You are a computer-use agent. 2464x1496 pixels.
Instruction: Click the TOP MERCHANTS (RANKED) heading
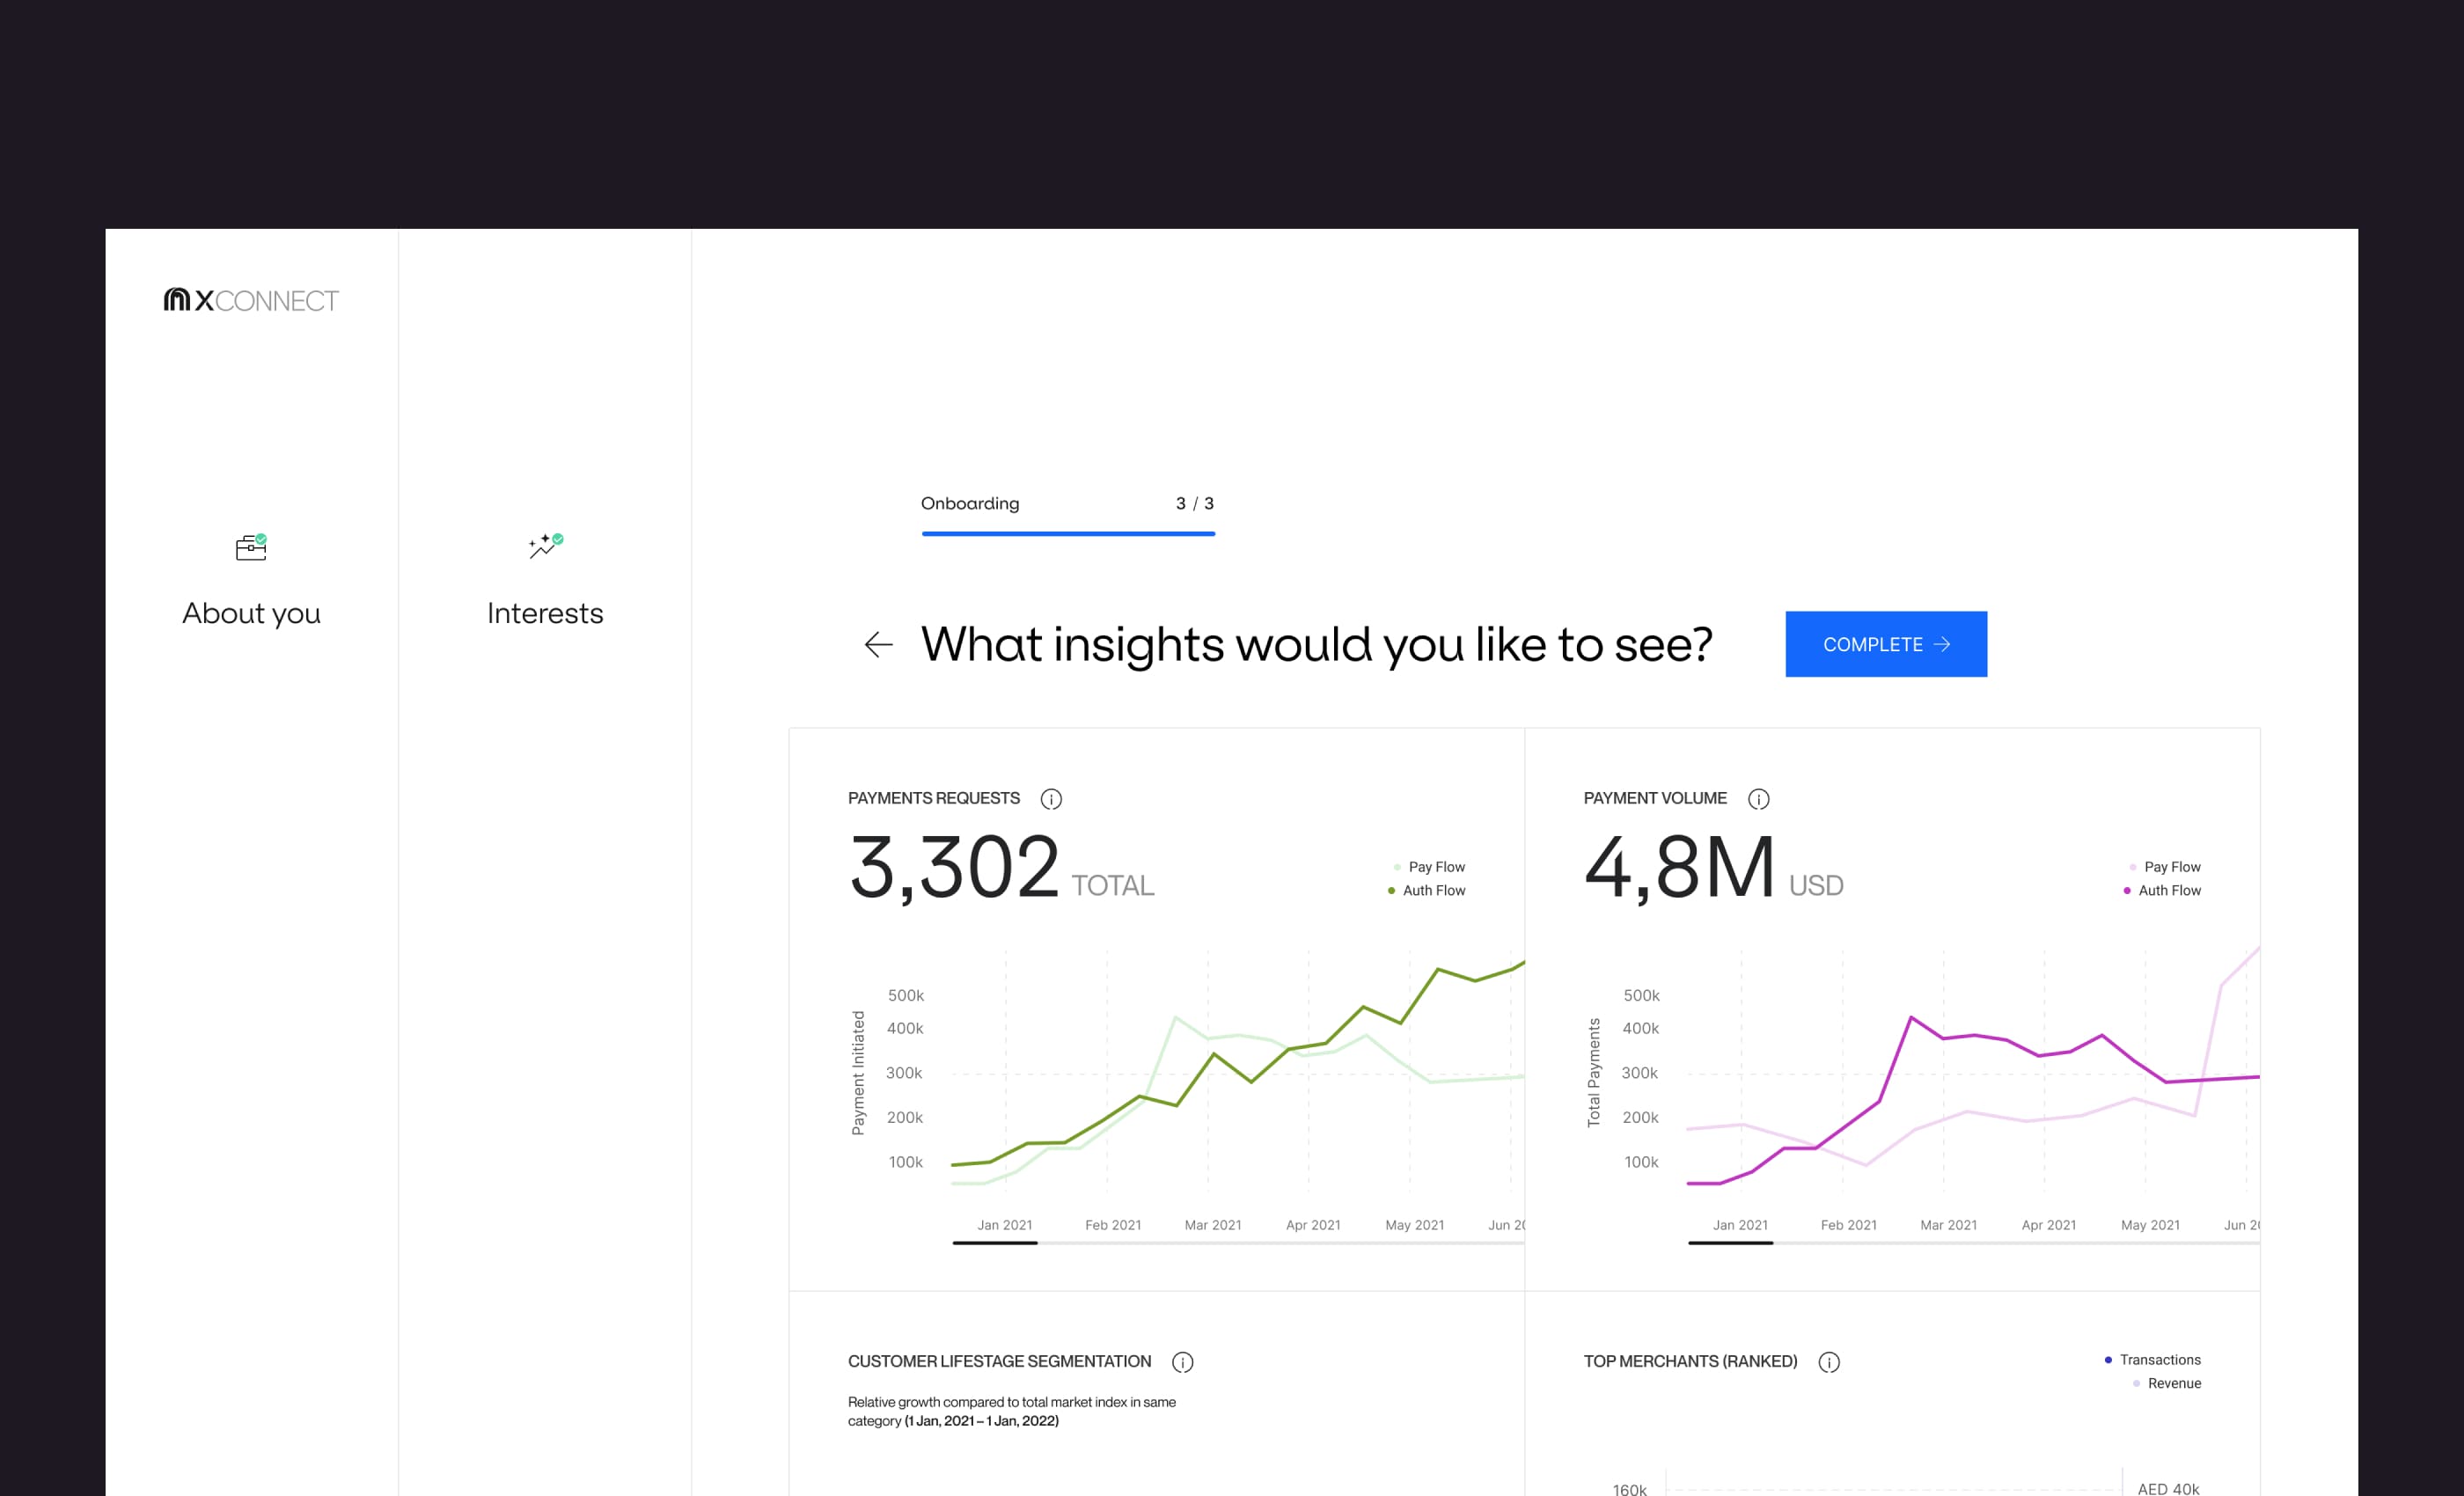[1690, 1361]
